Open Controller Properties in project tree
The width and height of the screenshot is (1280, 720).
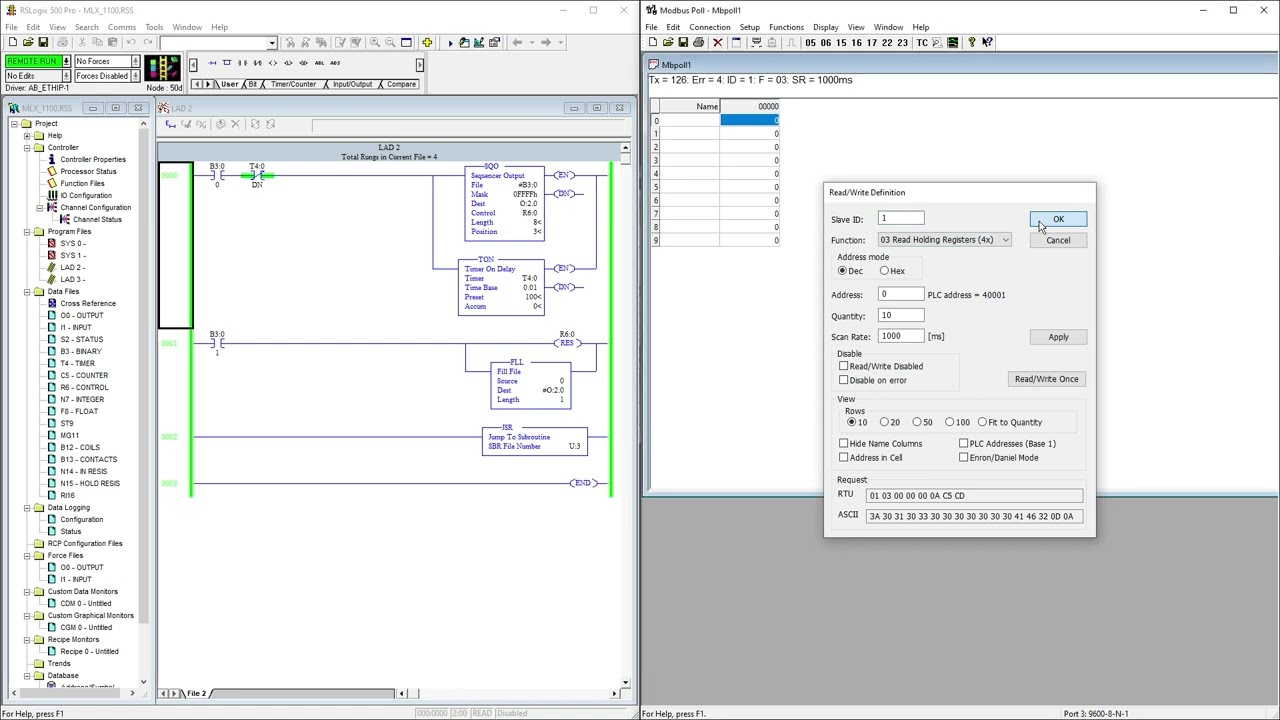pyautogui.click(x=92, y=159)
